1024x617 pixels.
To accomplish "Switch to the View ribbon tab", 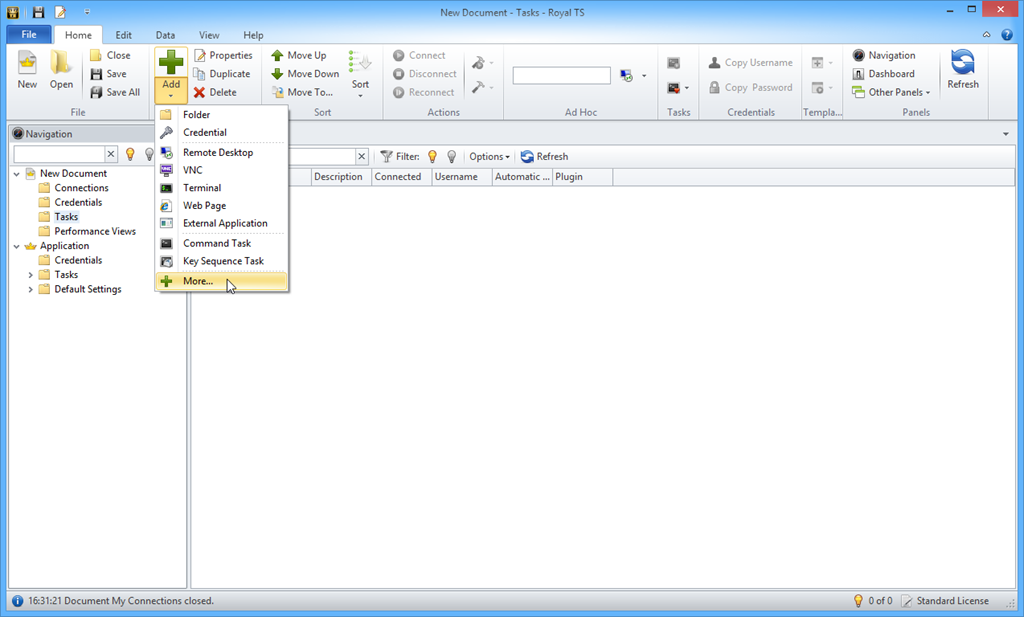I will coord(209,35).
